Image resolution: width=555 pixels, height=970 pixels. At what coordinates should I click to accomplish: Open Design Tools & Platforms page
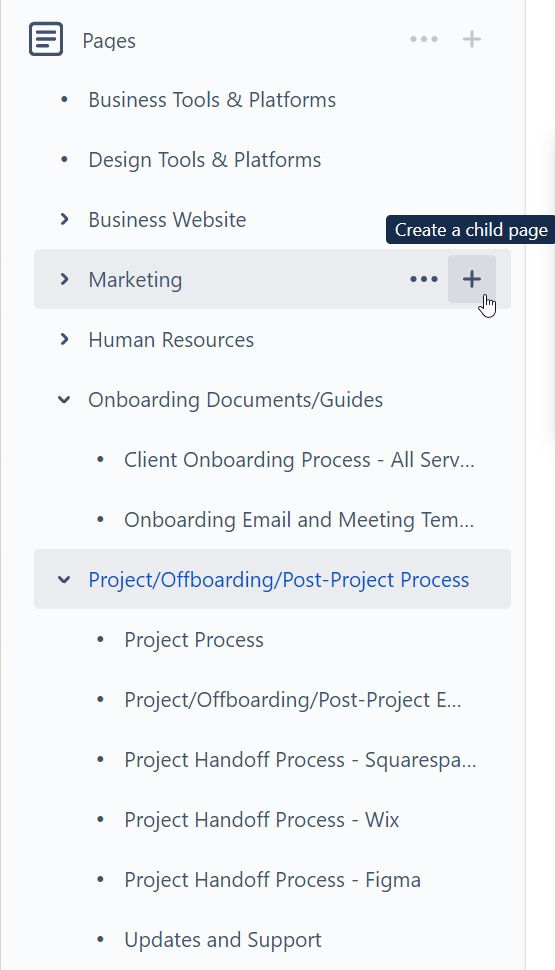click(205, 160)
